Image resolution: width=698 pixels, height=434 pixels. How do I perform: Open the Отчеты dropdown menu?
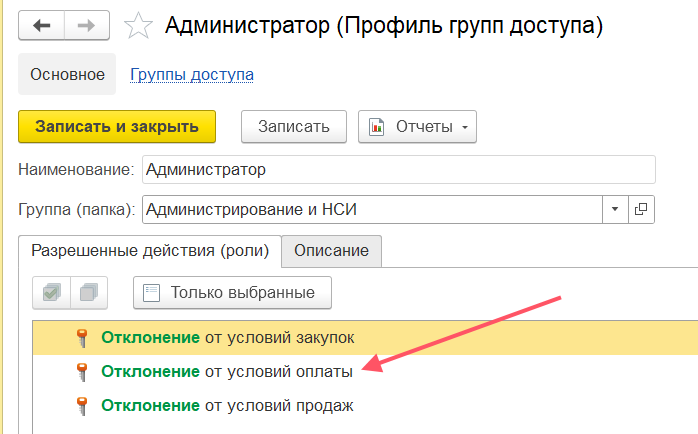point(417,127)
